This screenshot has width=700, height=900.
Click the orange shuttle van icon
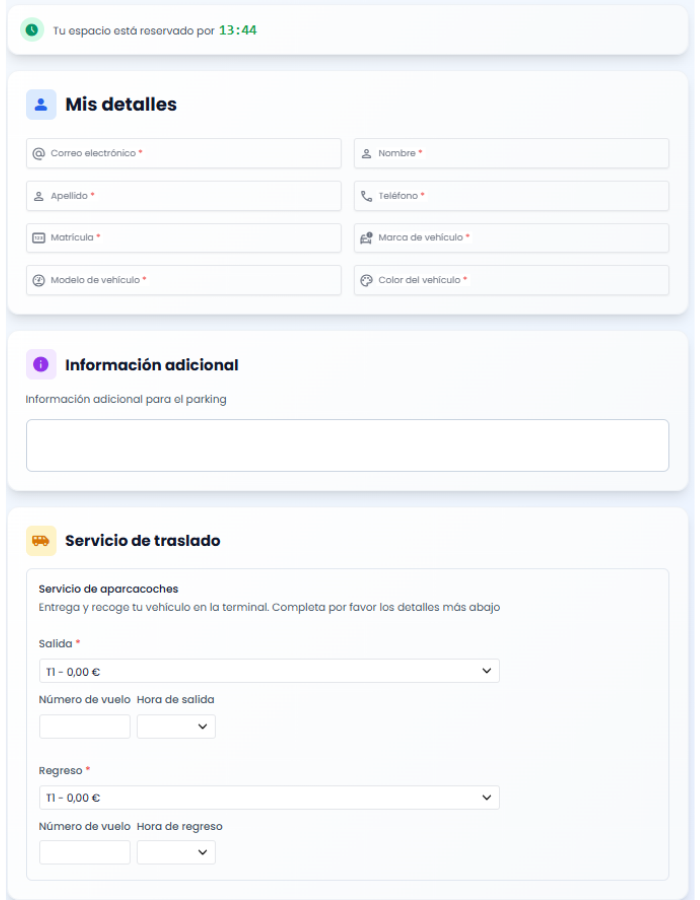(41, 540)
